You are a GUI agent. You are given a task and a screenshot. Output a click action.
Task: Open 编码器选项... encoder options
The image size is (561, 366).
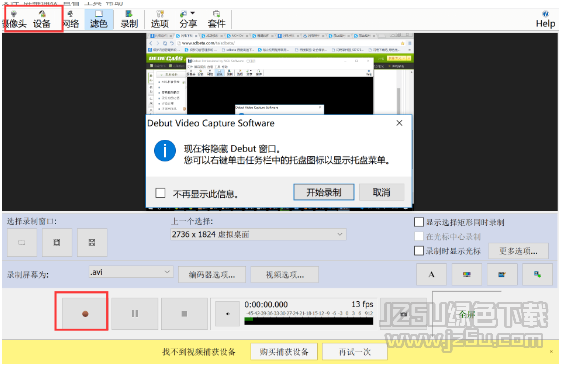pyautogui.click(x=212, y=275)
